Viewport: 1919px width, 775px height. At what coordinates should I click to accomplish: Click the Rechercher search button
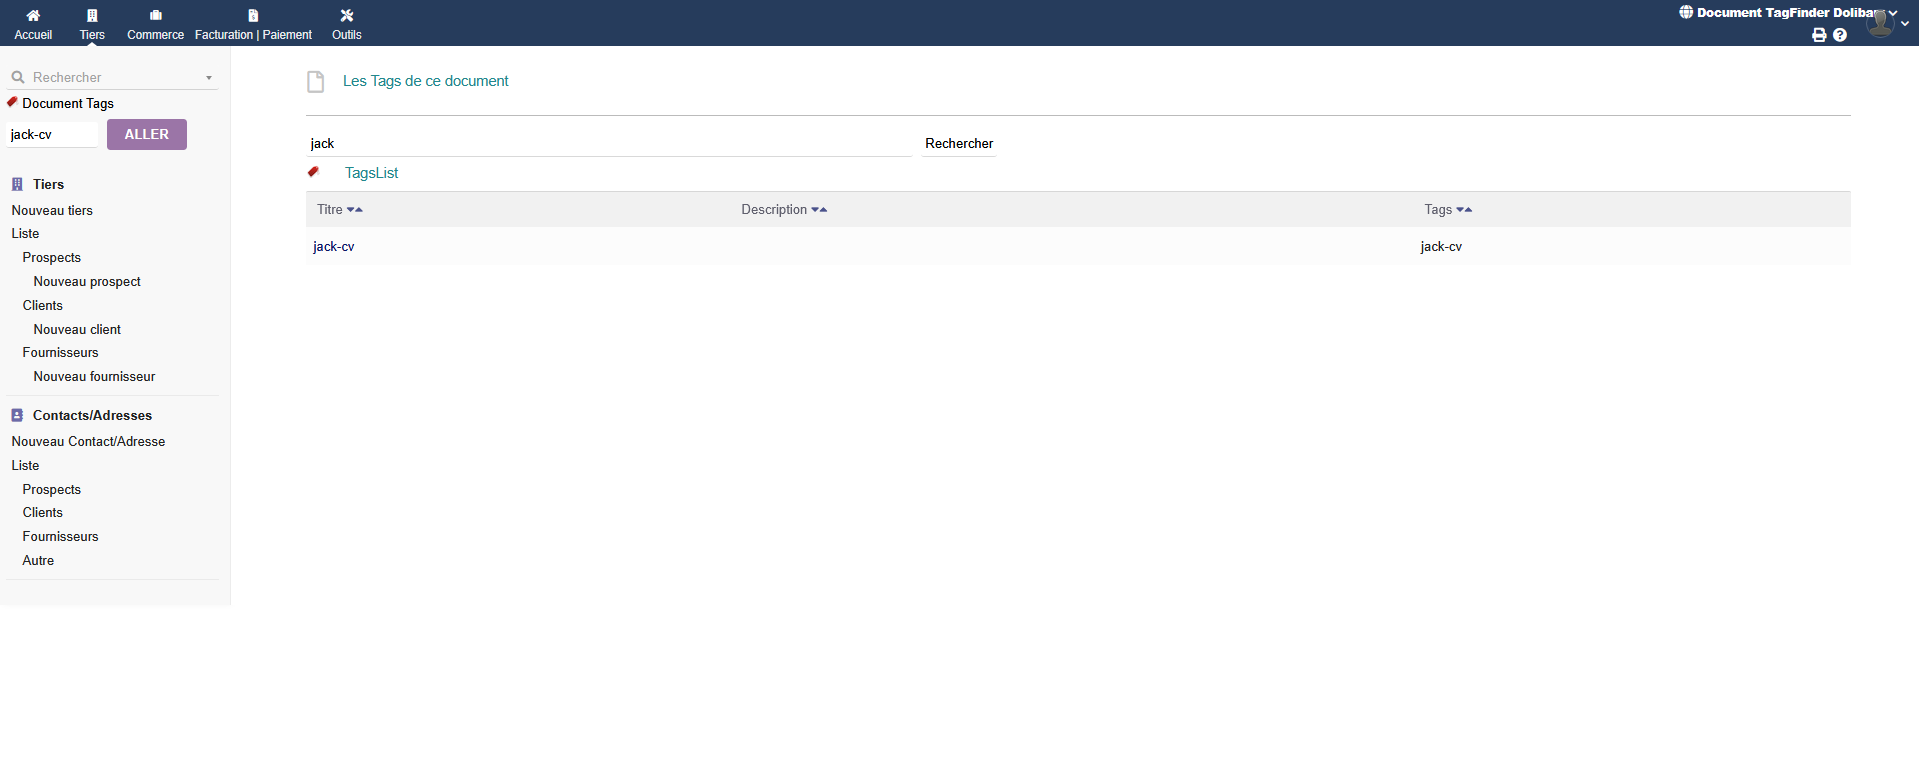click(x=958, y=144)
